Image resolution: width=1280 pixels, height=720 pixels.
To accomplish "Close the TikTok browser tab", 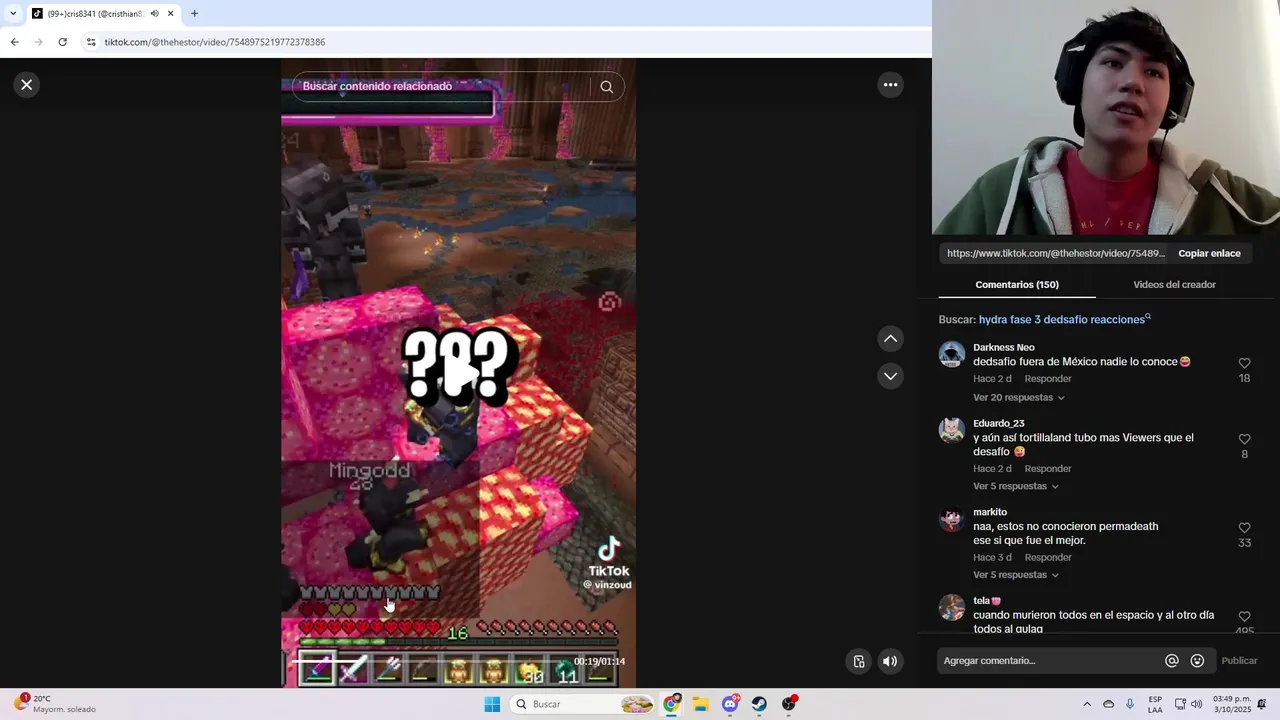I will [x=171, y=14].
